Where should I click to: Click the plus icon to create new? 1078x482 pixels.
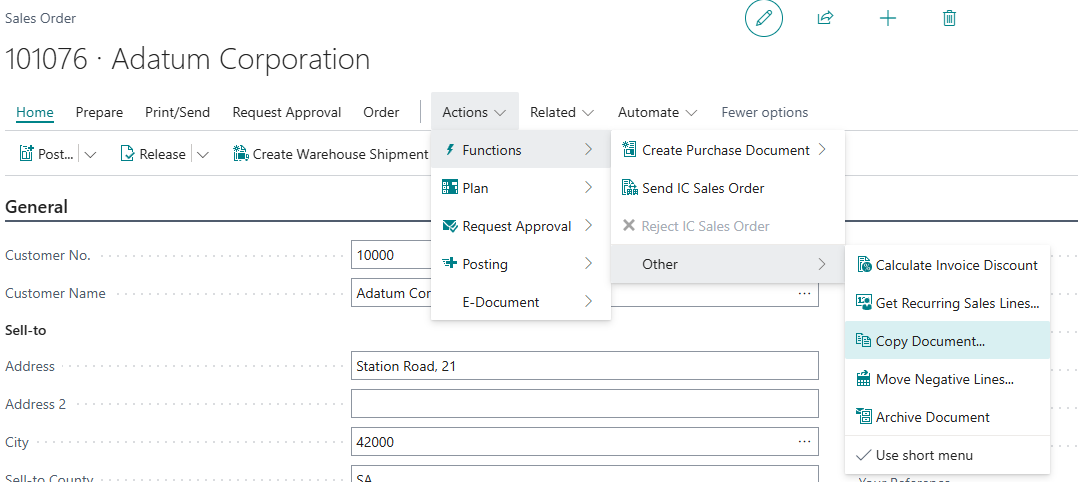(888, 19)
